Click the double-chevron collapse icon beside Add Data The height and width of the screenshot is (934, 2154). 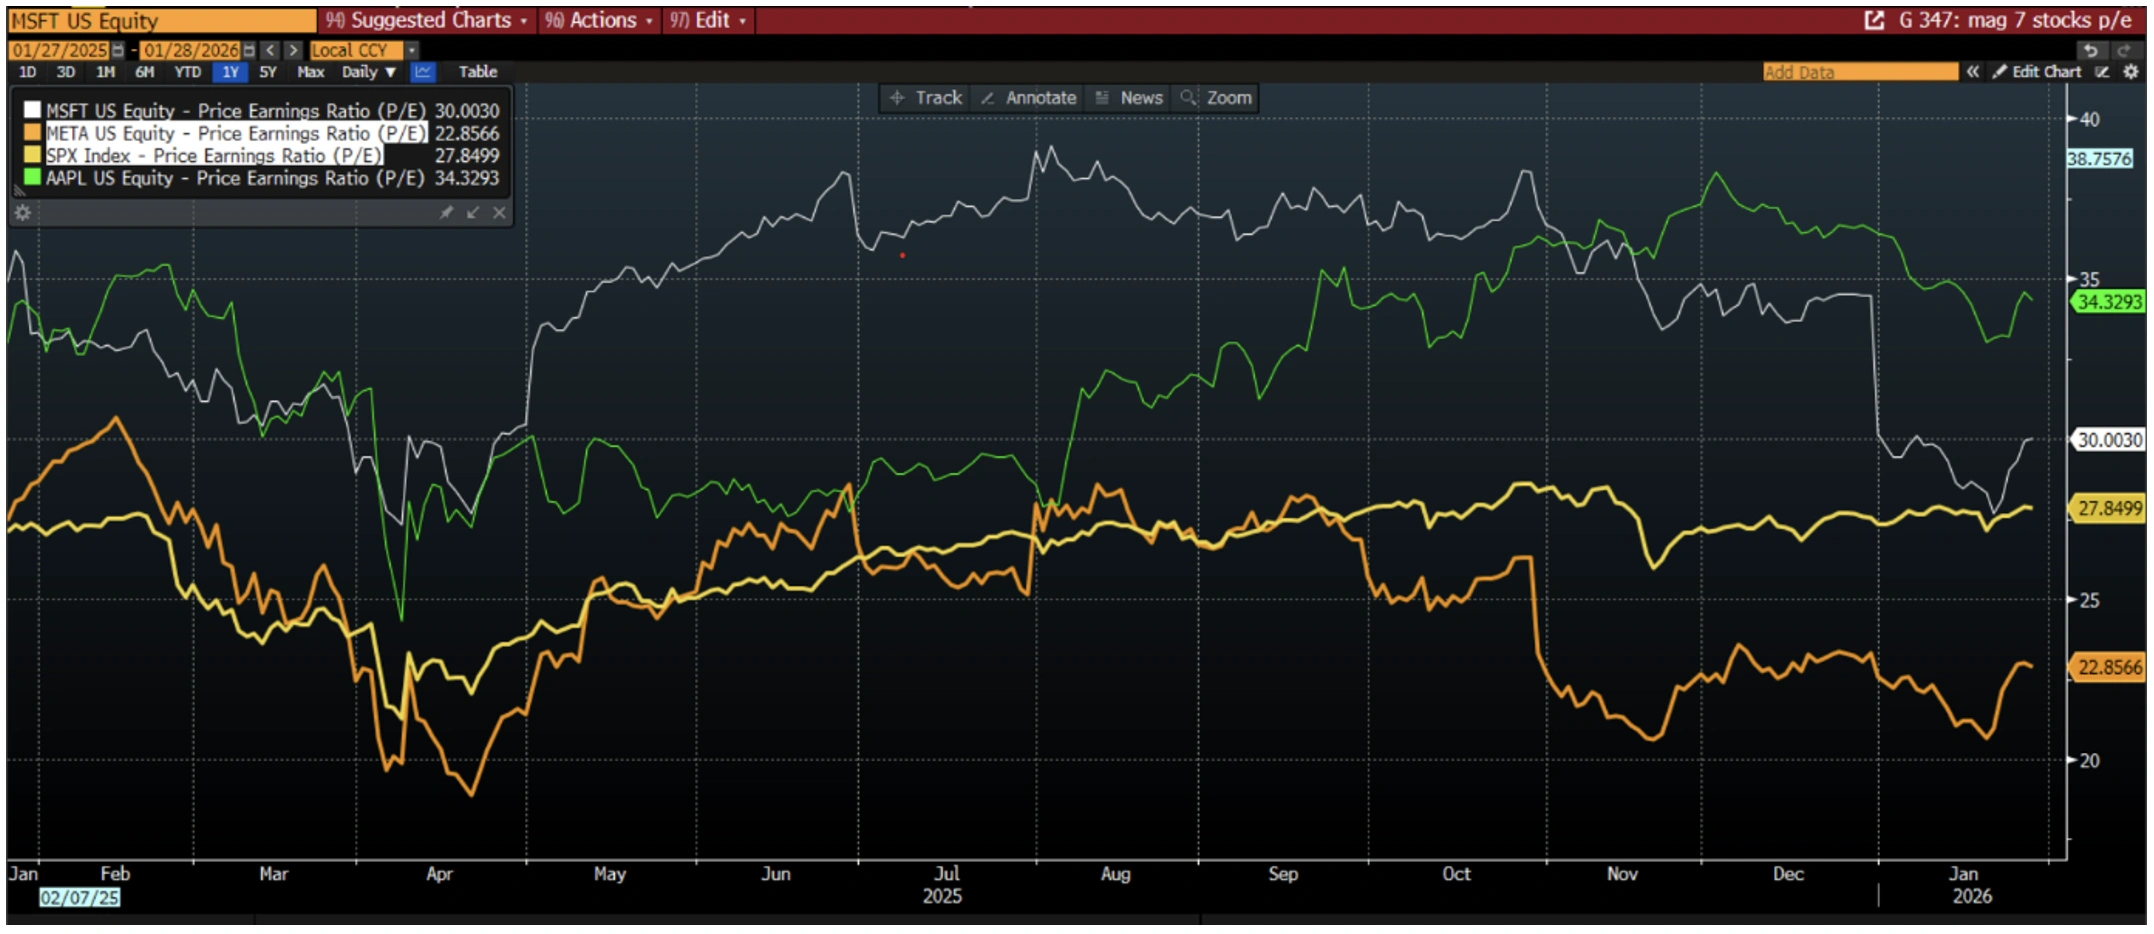[1972, 72]
